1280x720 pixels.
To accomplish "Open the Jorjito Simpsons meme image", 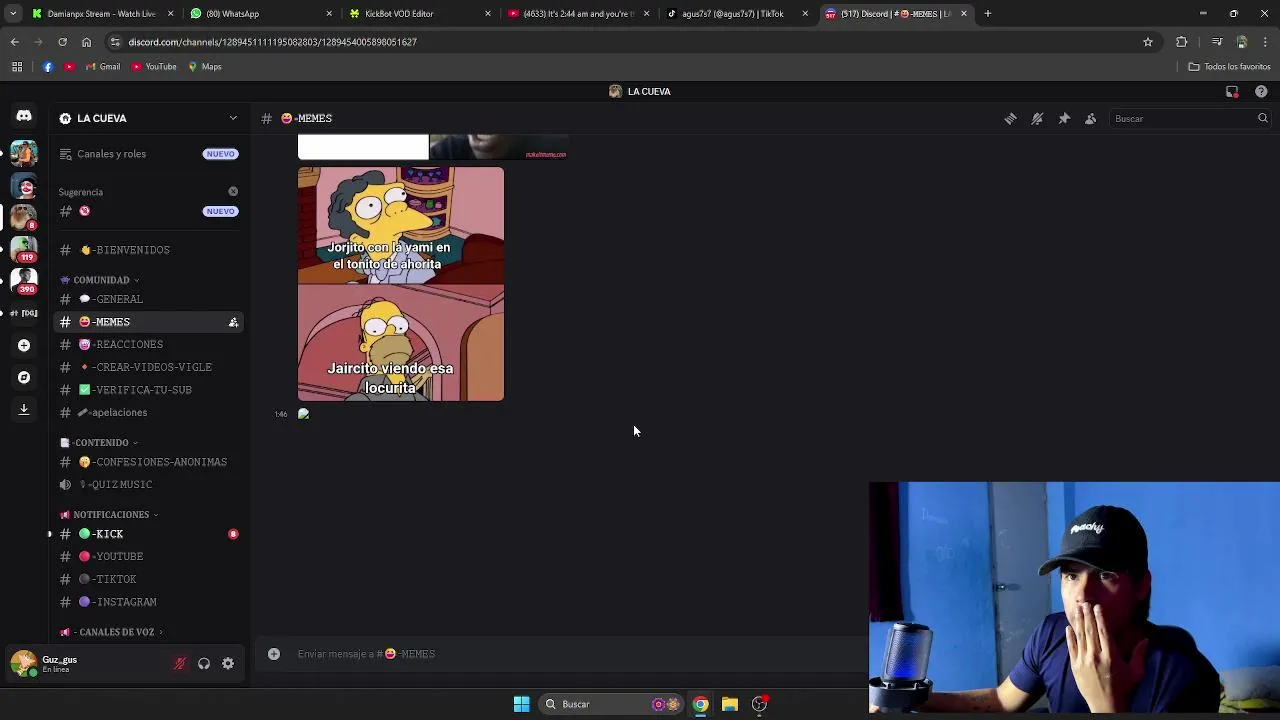I will click(x=401, y=284).
